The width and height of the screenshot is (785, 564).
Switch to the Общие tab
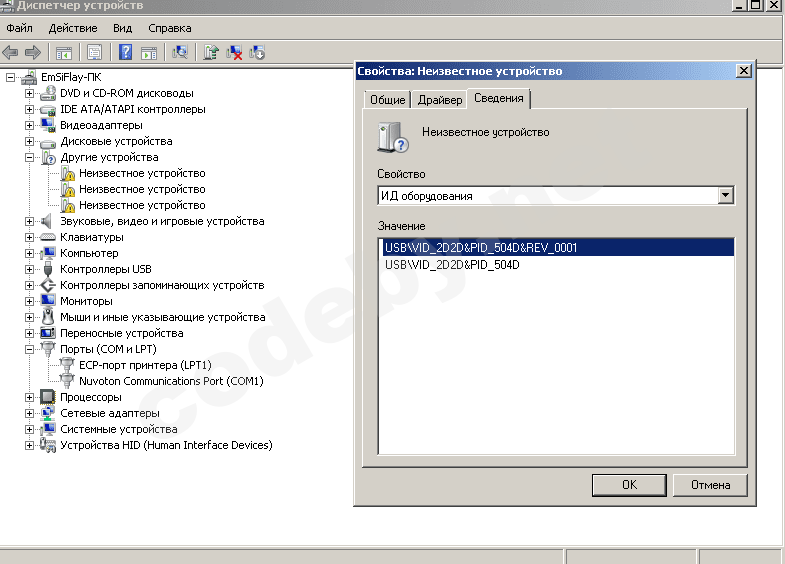click(x=387, y=100)
